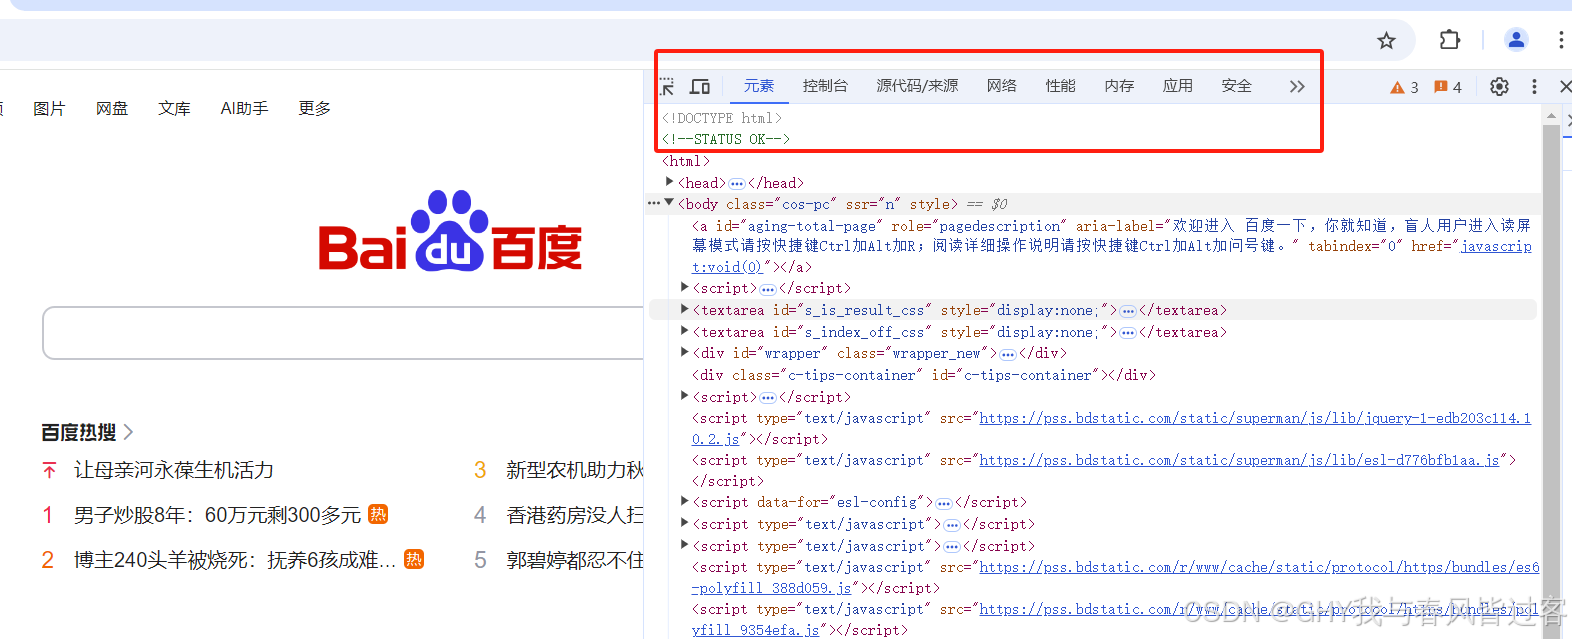Image resolution: width=1572 pixels, height=639 pixels.
Task: Click the Baidu logo
Action: click(450, 231)
